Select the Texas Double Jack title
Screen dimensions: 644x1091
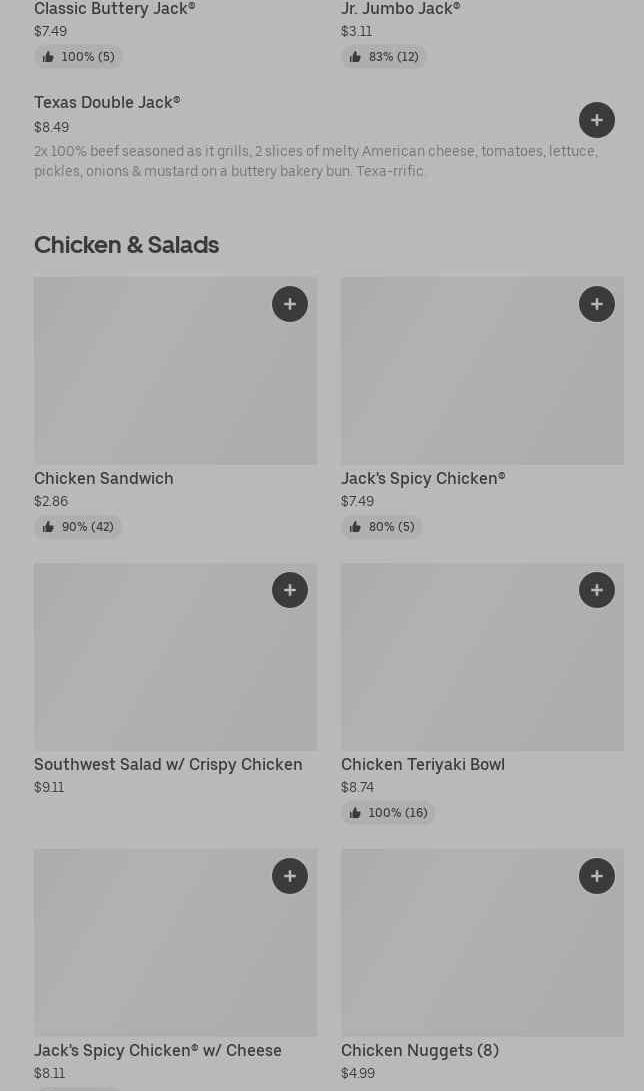coord(107,102)
